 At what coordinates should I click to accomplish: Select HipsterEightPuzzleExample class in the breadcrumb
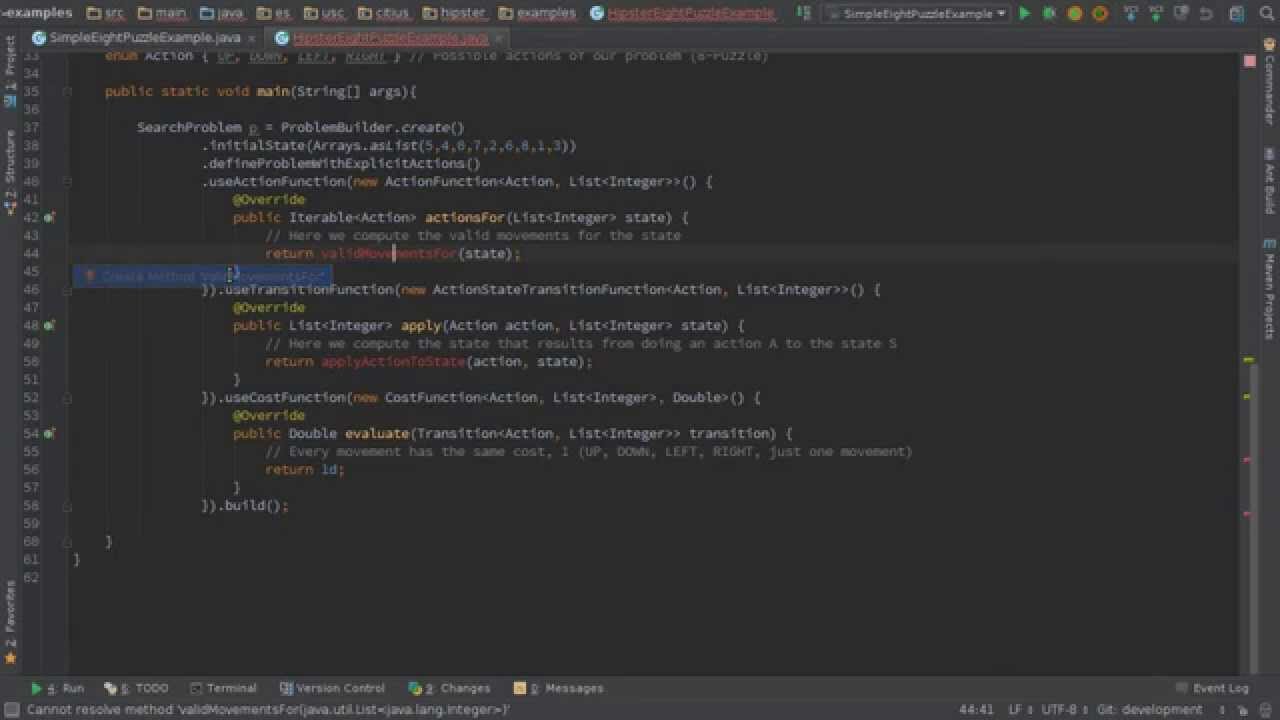[x=683, y=14]
